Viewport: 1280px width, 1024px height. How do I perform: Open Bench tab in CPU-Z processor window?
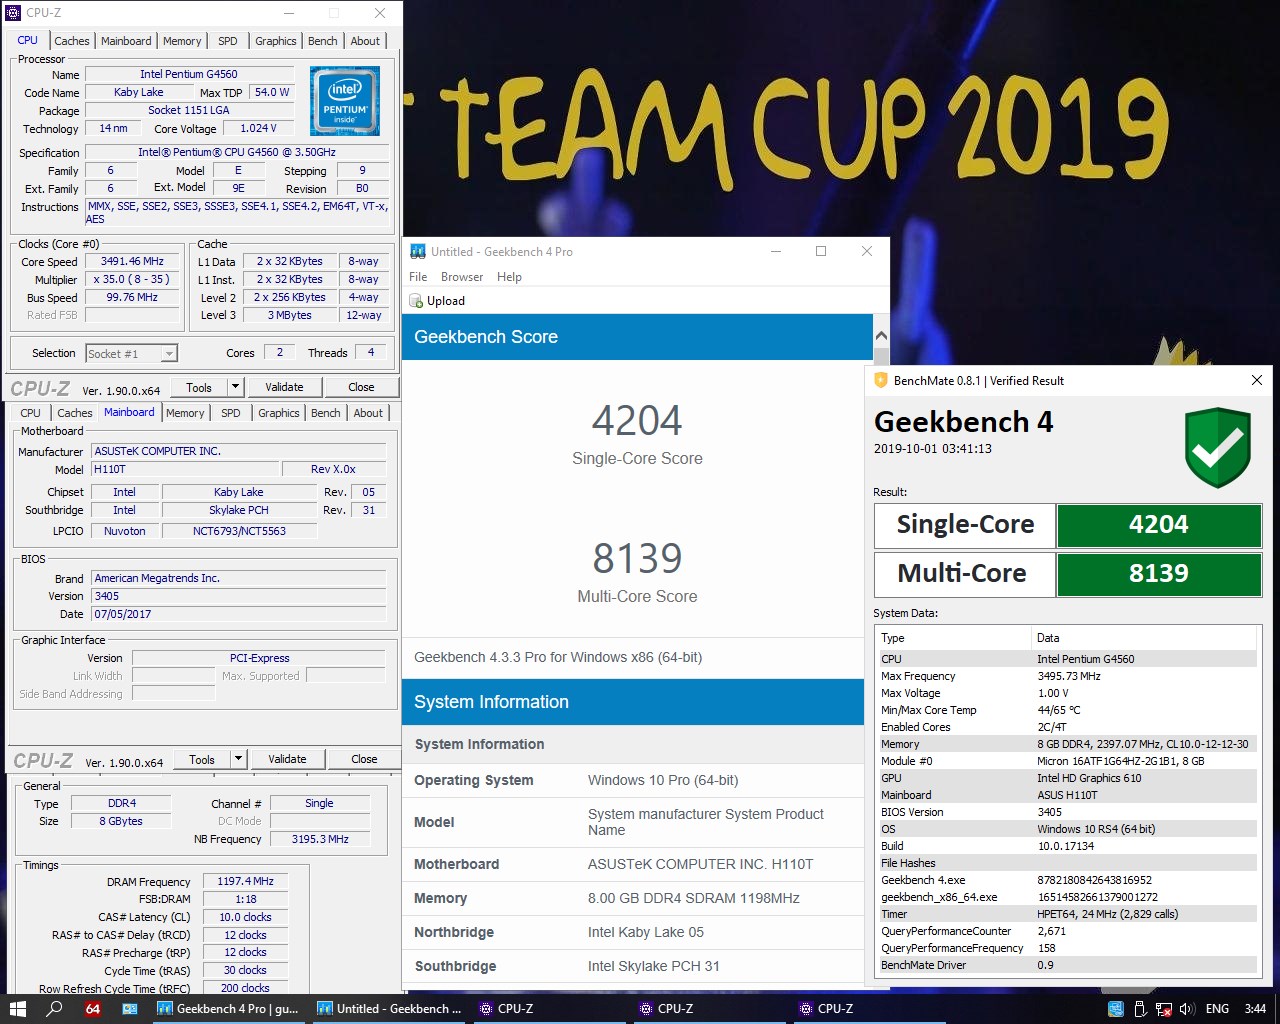322,41
